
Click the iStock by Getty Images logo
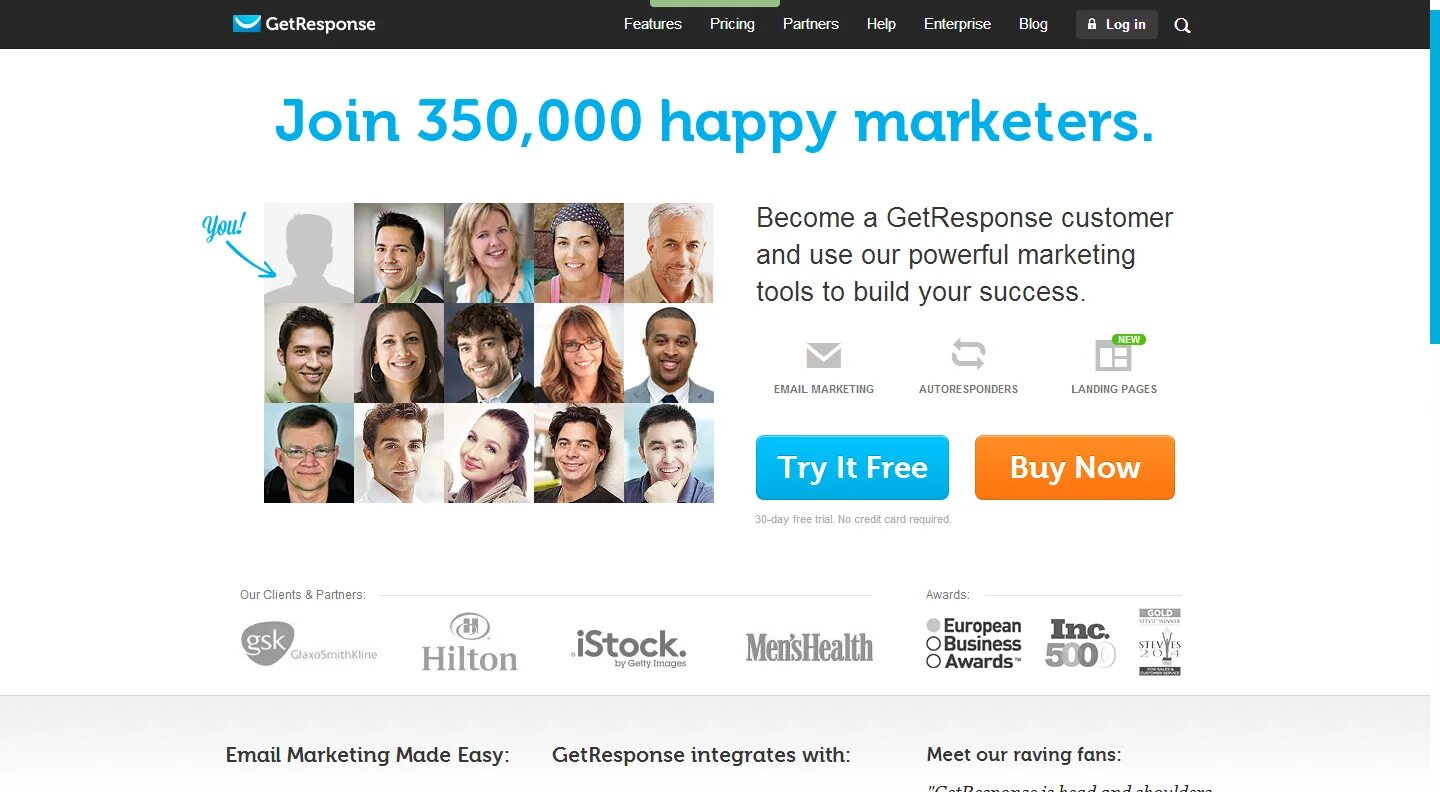tap(629, 648)
